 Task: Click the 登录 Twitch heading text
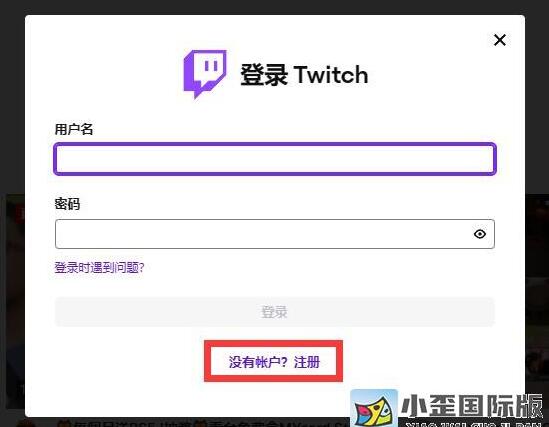(x=304, y=75)
